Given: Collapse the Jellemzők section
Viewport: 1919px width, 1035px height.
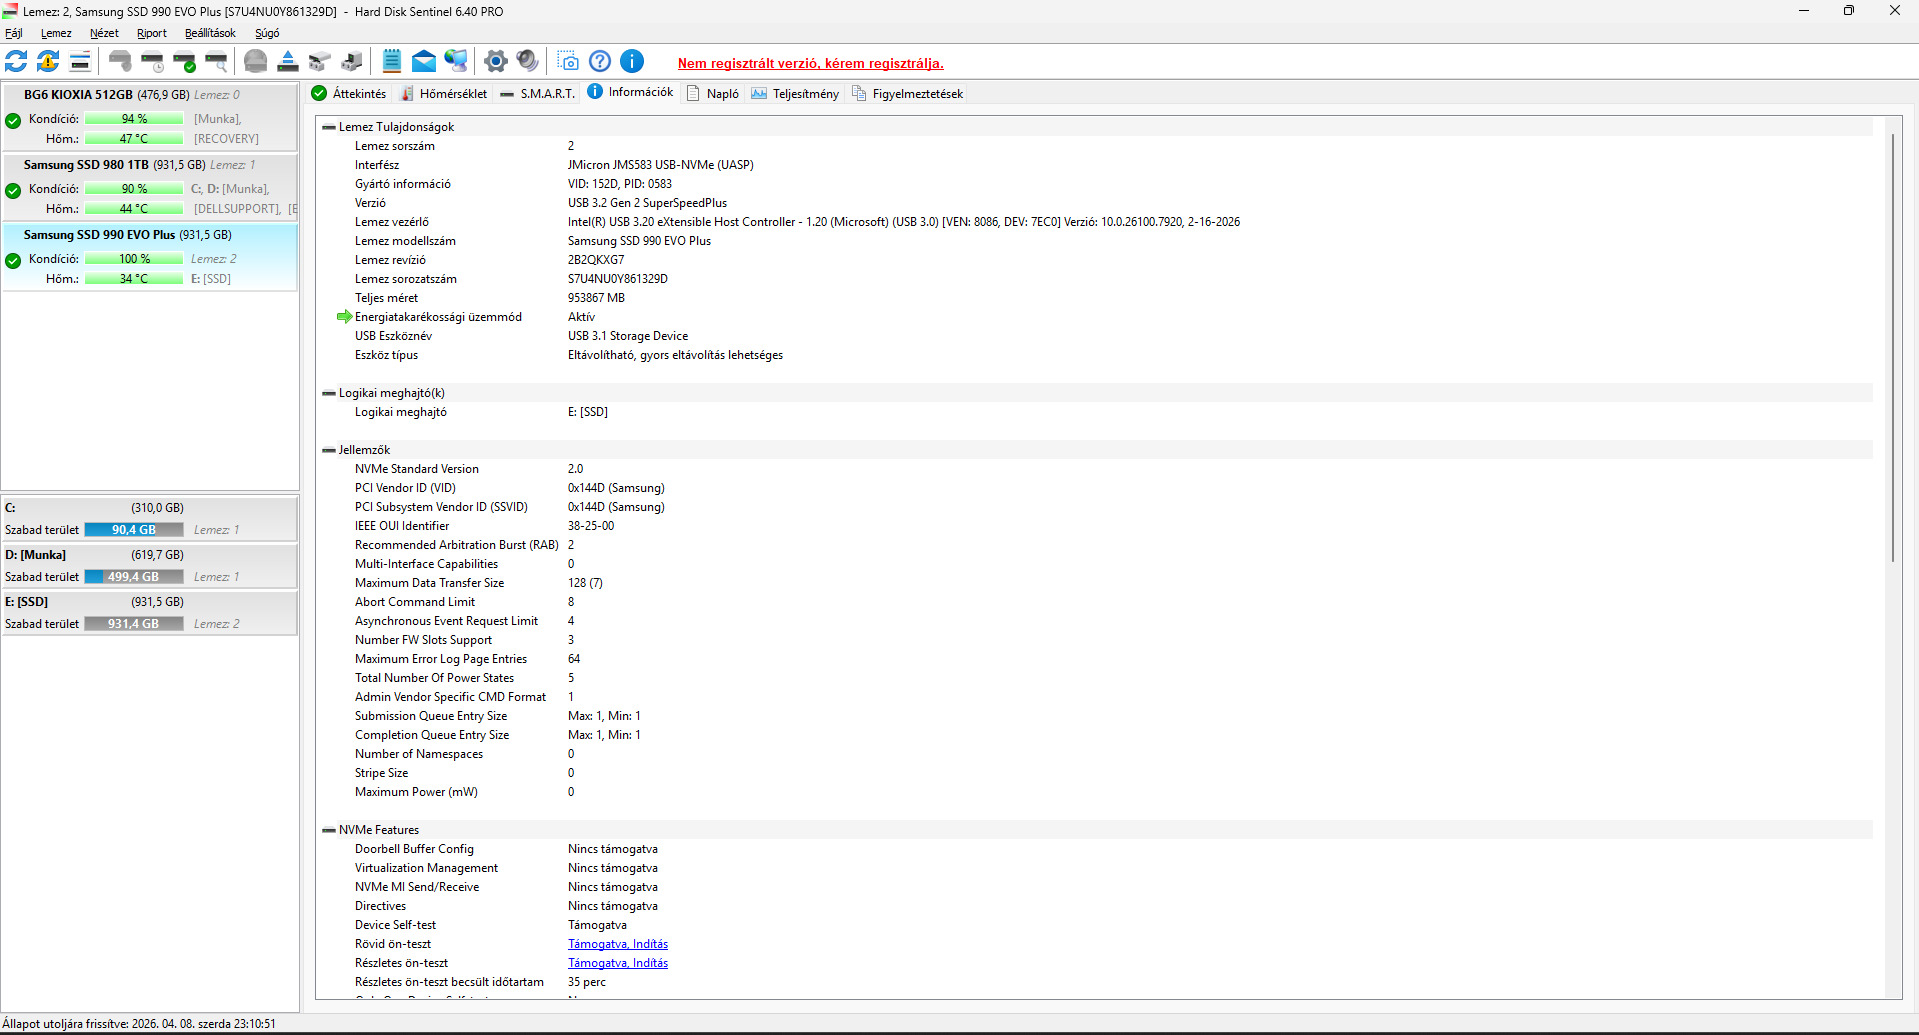Looking at the screenshot, I should pyautogui.click(x=329, y=450).
